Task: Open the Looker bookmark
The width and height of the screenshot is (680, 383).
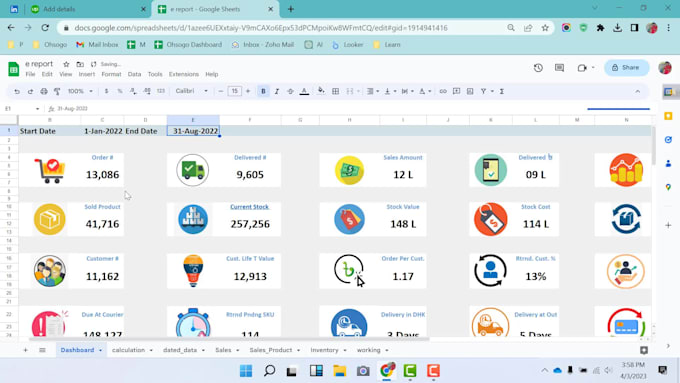Action: click(x=347, y=45)
